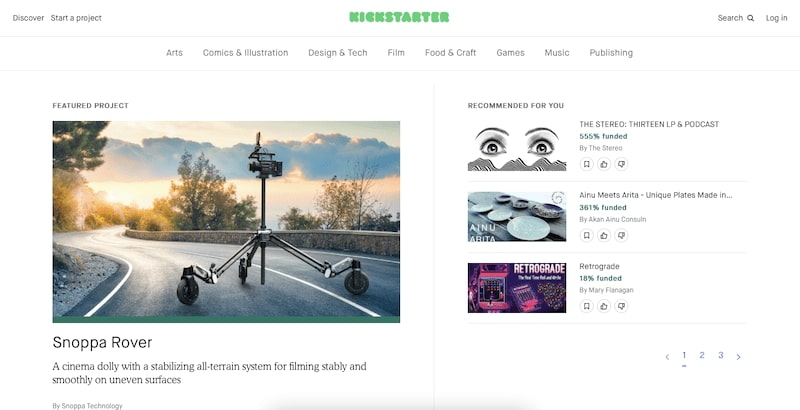Image resolution: width=800 pixels, height=410 pixels.
Task: Give Retrograde a thumbs down
Action: point(621,306)
